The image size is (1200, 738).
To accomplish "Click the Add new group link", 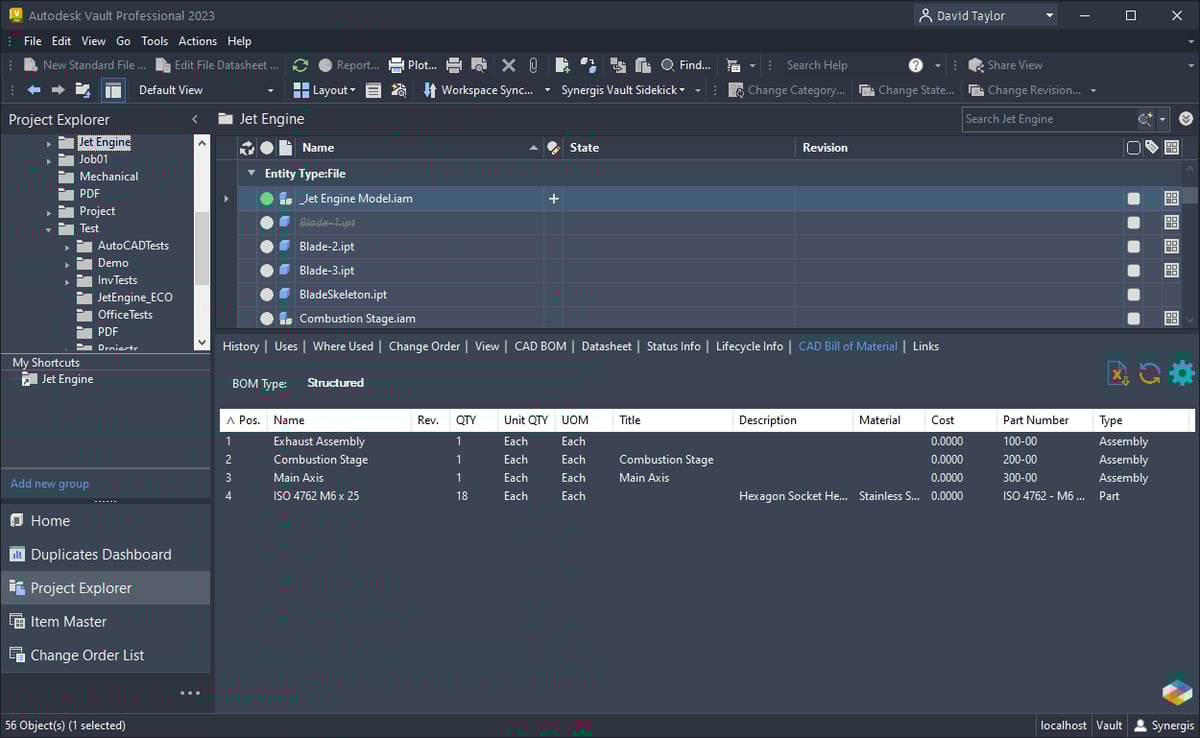I will click(x=49, y=483).
